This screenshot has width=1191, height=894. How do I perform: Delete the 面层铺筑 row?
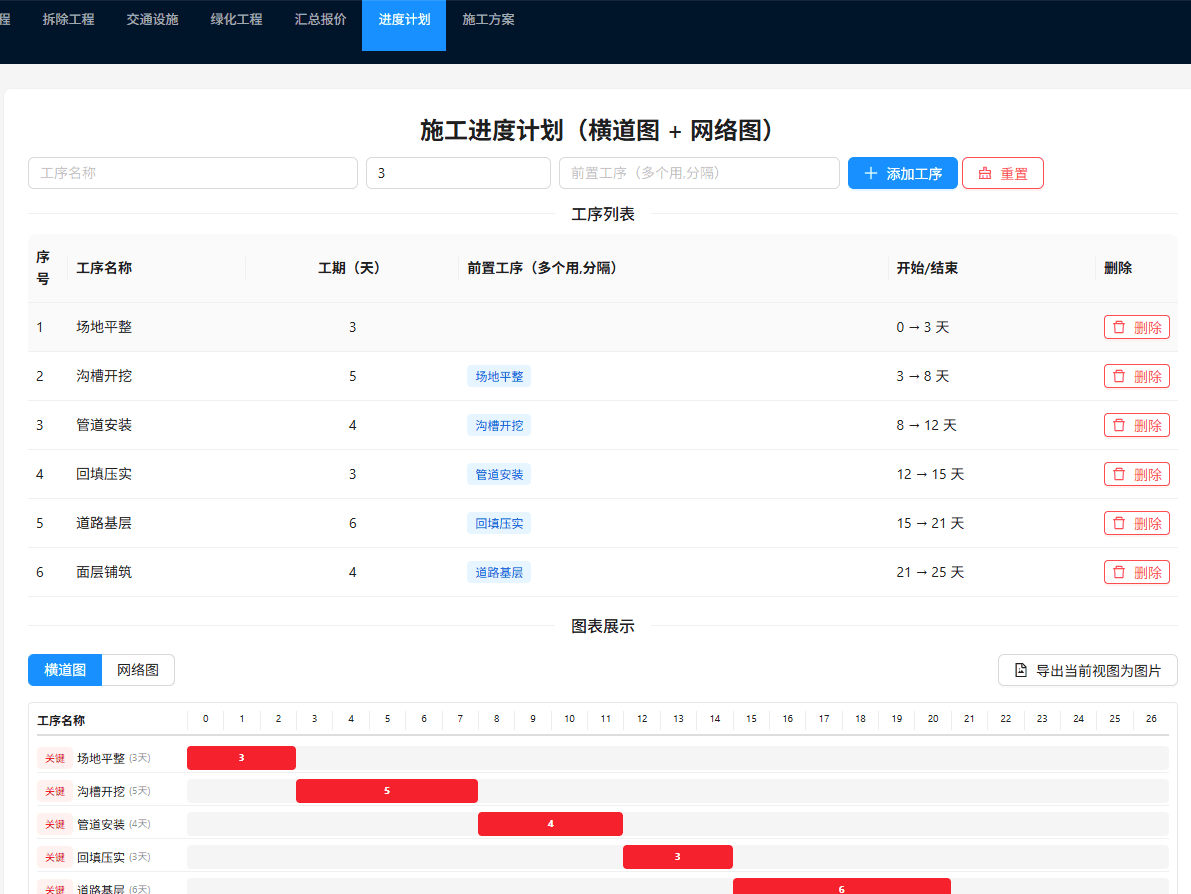click(x=1136, y=572)
